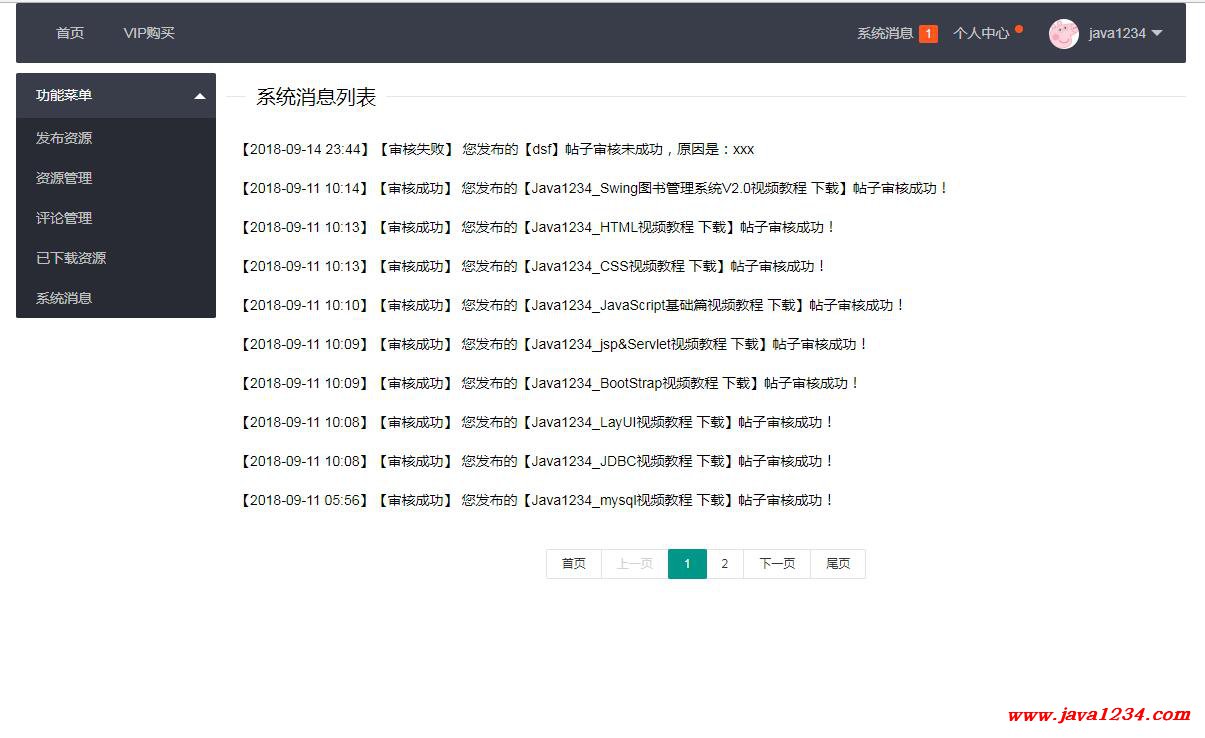1205x738 pixels.
Task: Click the JavaScript基础篇视频教程 message
Action: [572, 305]
